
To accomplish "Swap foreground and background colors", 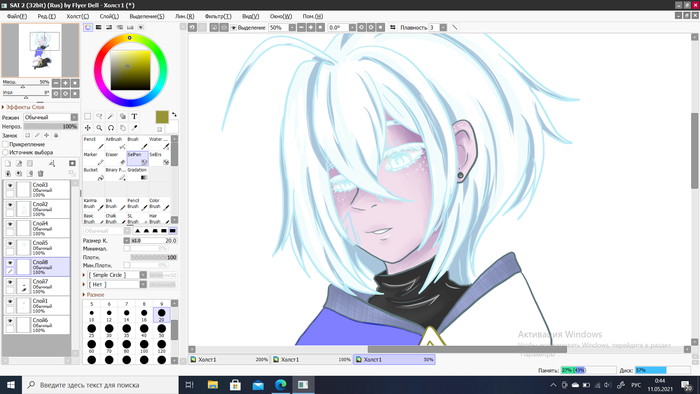I will click(174, 115).
